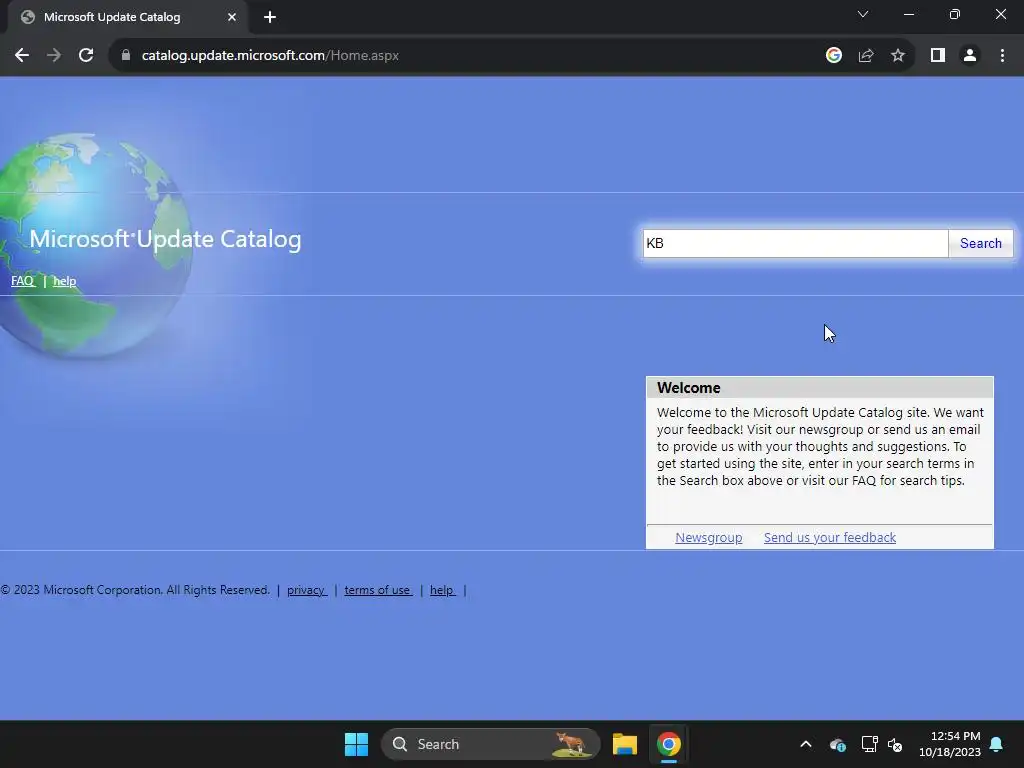1024x768 pixels.
Task: Go back using the browser back arrow
Action: pyautogui.click(x=22, y=56)
